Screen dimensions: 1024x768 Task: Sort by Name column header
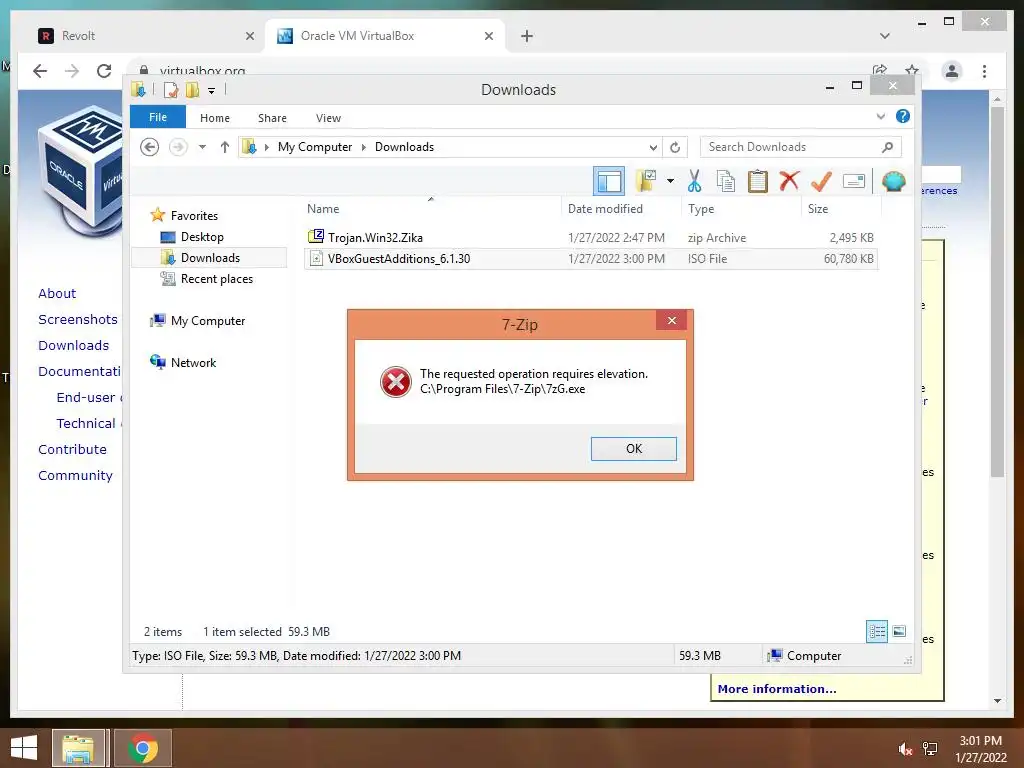pos(431,208)
